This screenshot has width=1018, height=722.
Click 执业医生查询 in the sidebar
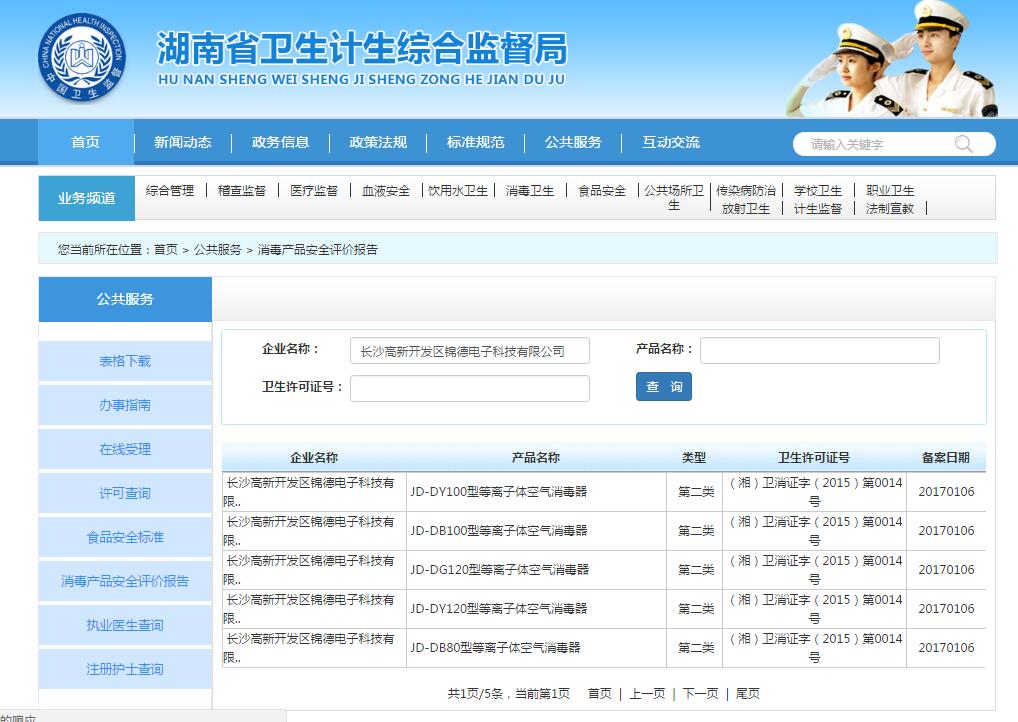124,625
